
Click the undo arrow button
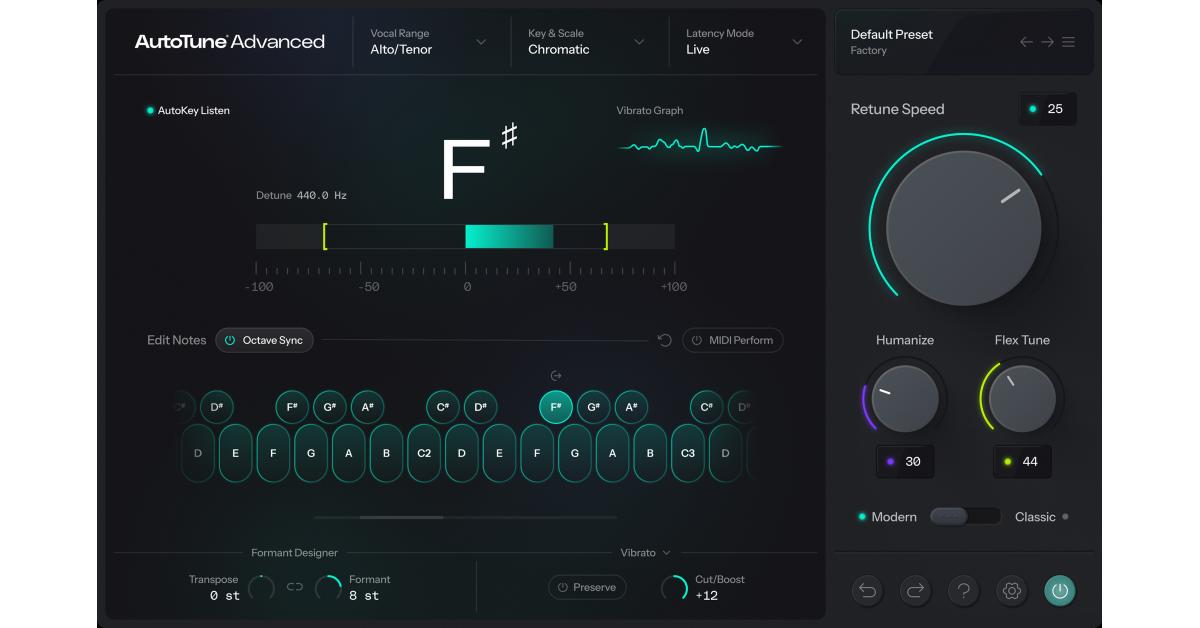pyautogui.click(x=867, y=591)
